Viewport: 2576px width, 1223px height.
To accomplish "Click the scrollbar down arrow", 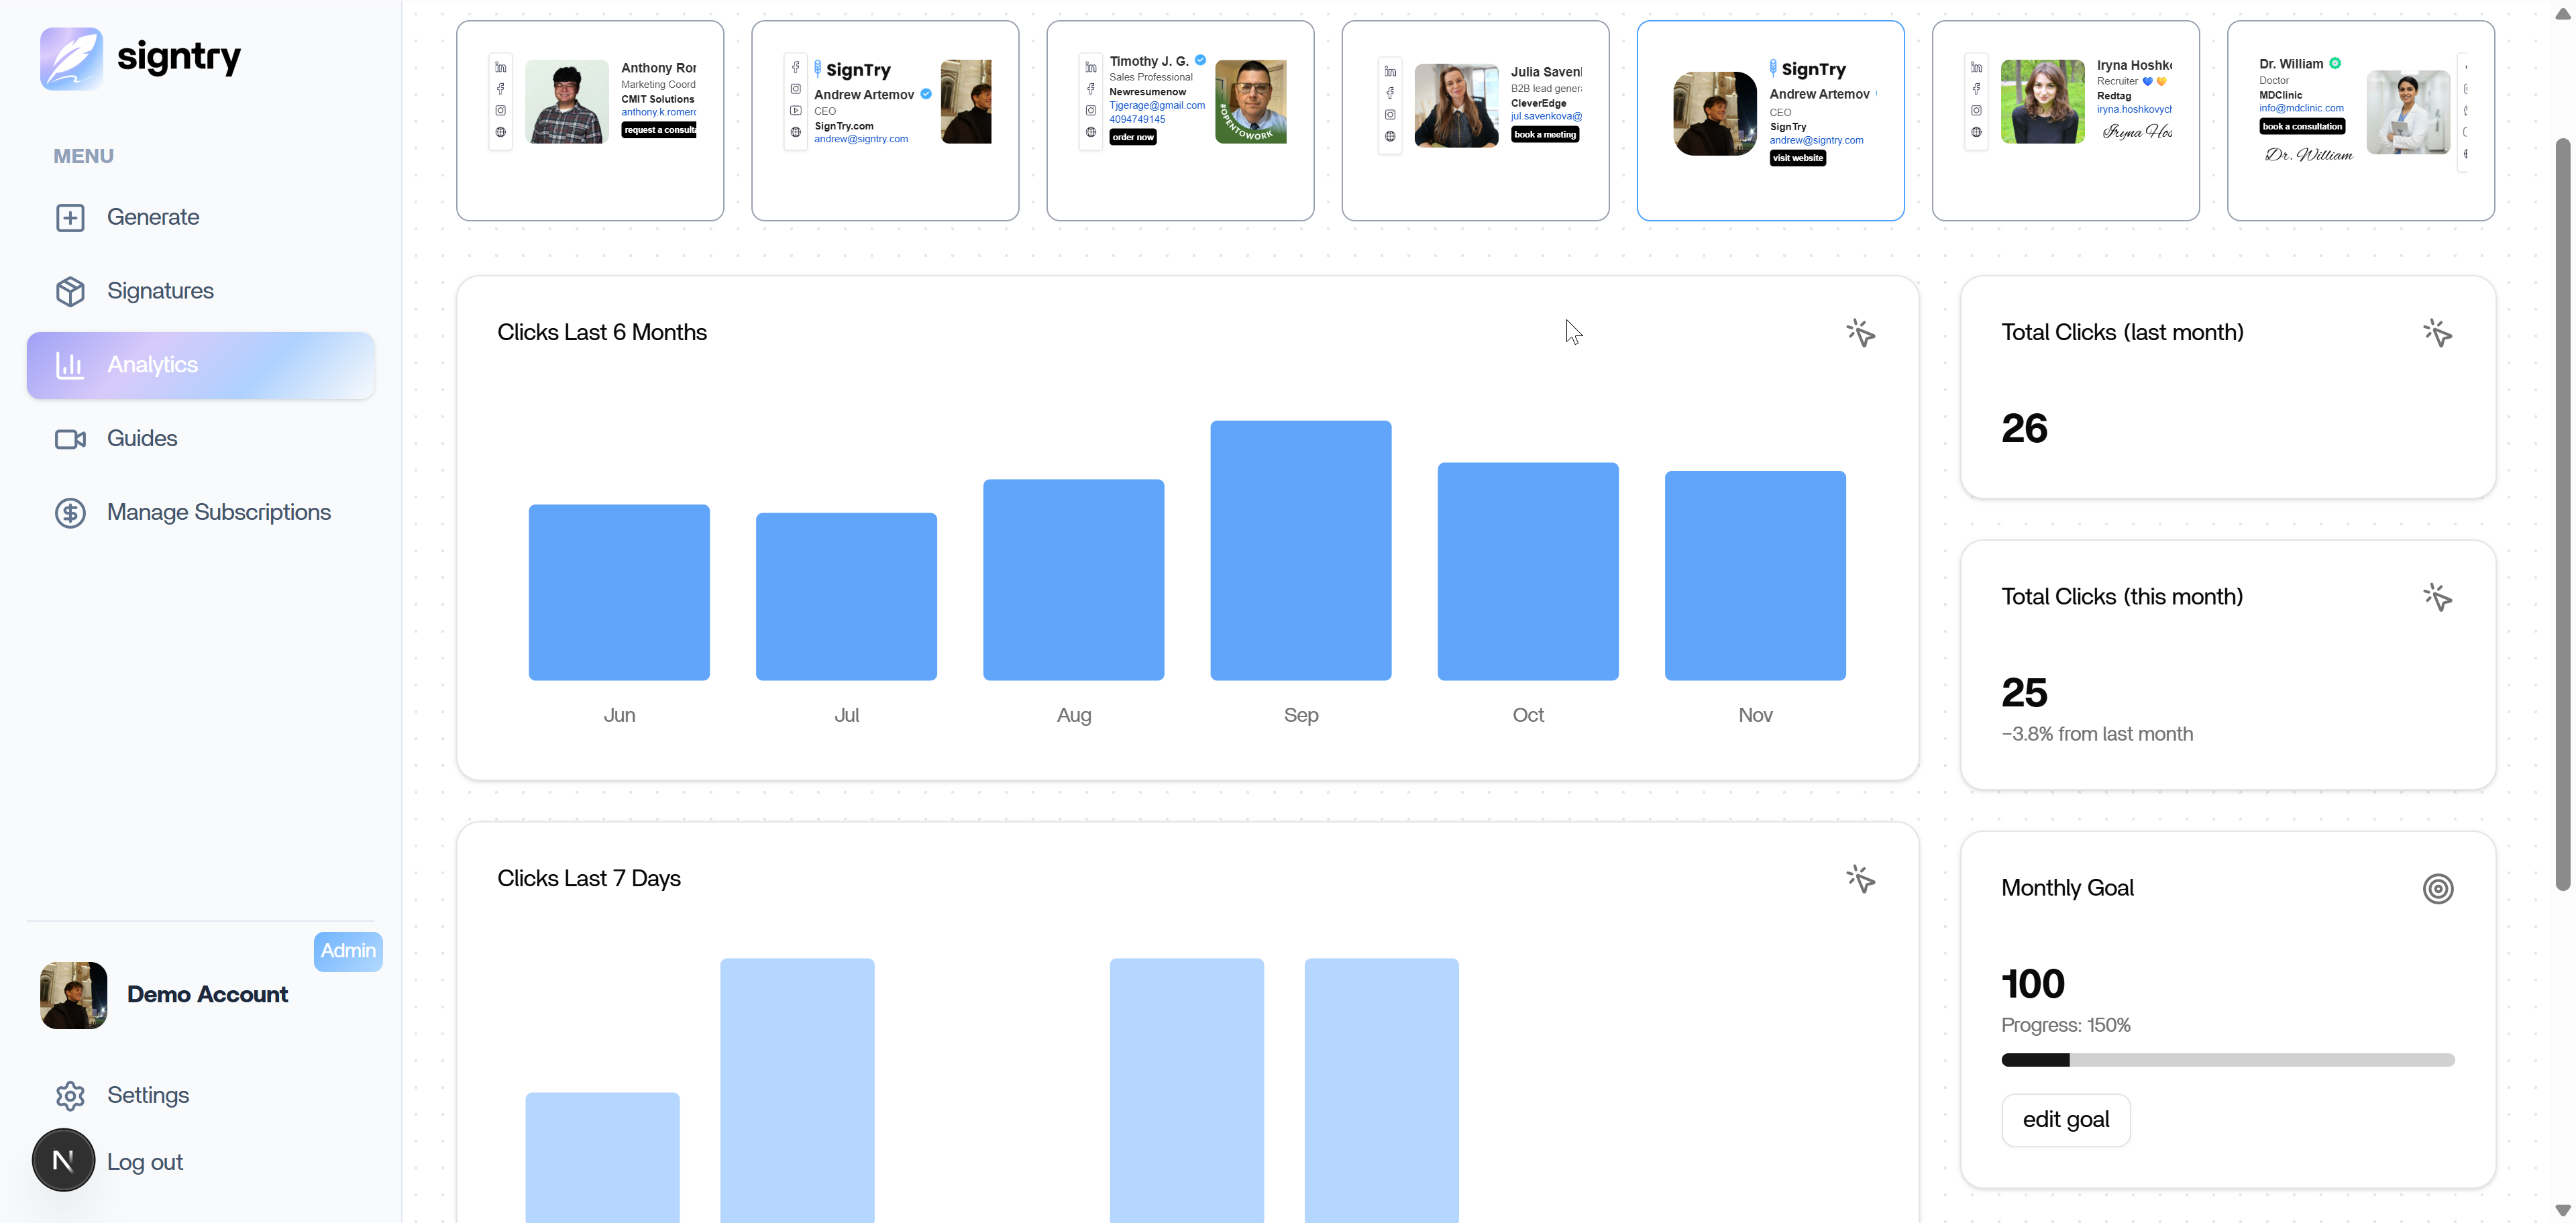I will point(2562,1211).
